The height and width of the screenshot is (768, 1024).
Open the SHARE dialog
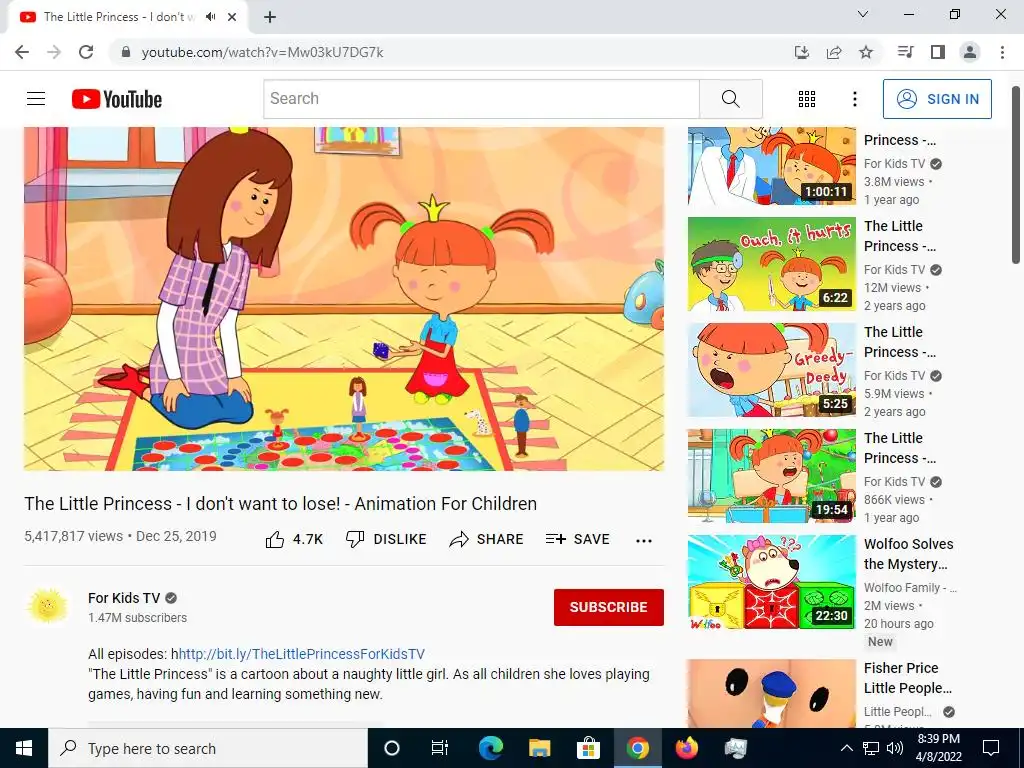click(x=487, y=539)
